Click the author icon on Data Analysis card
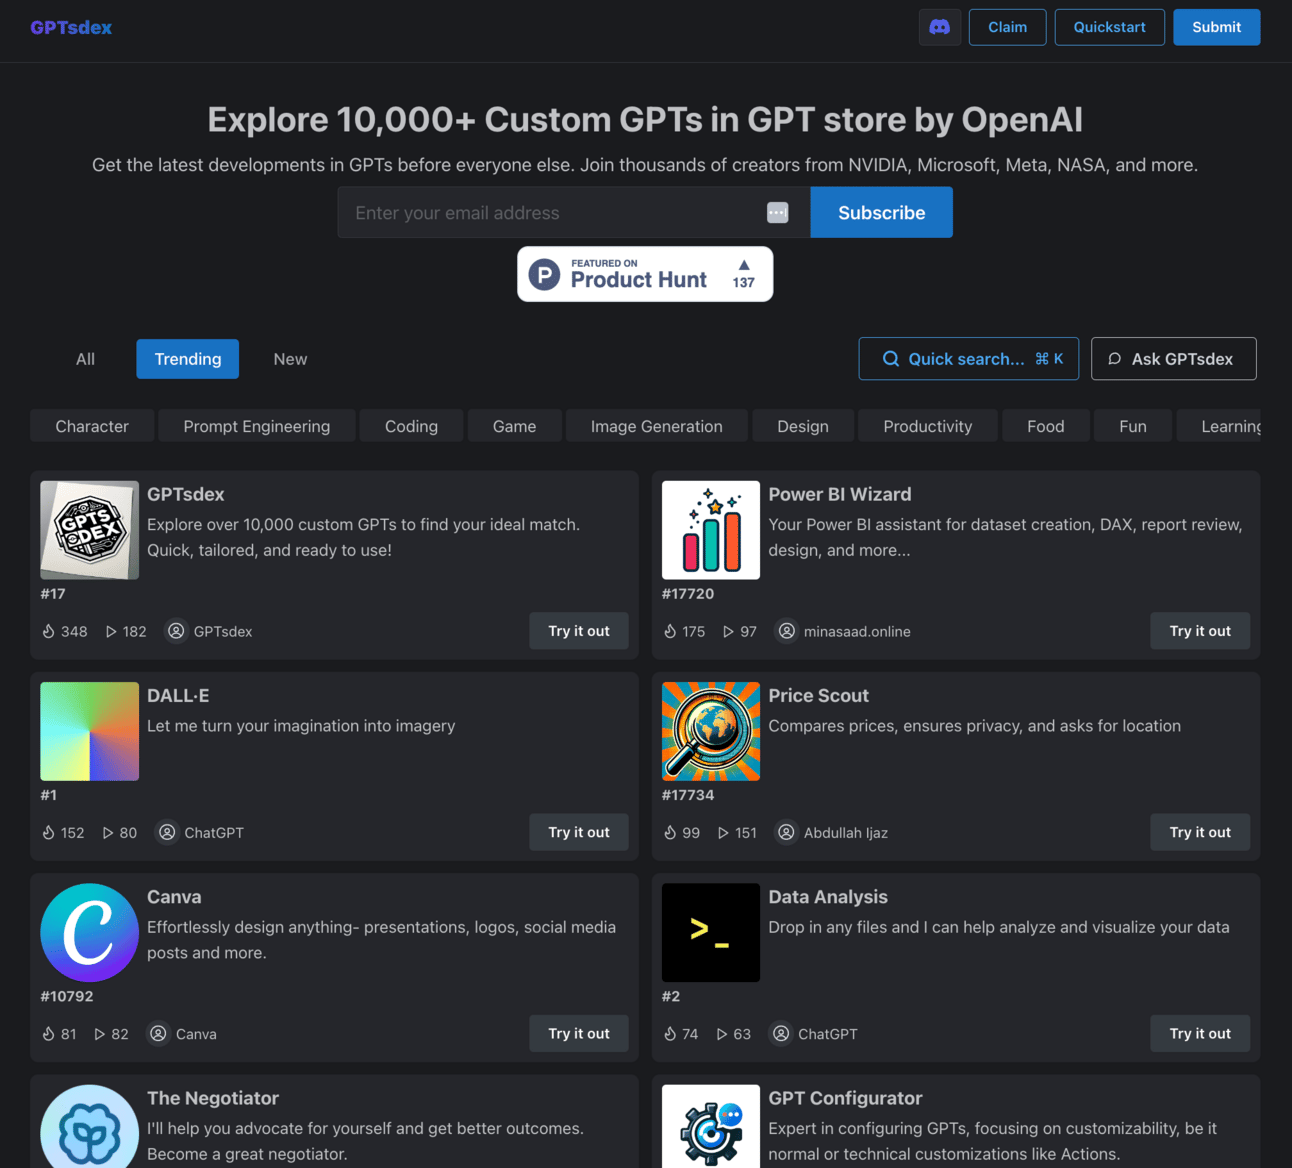The height and width of the screenshot is (1168, 1292). 781,1034
